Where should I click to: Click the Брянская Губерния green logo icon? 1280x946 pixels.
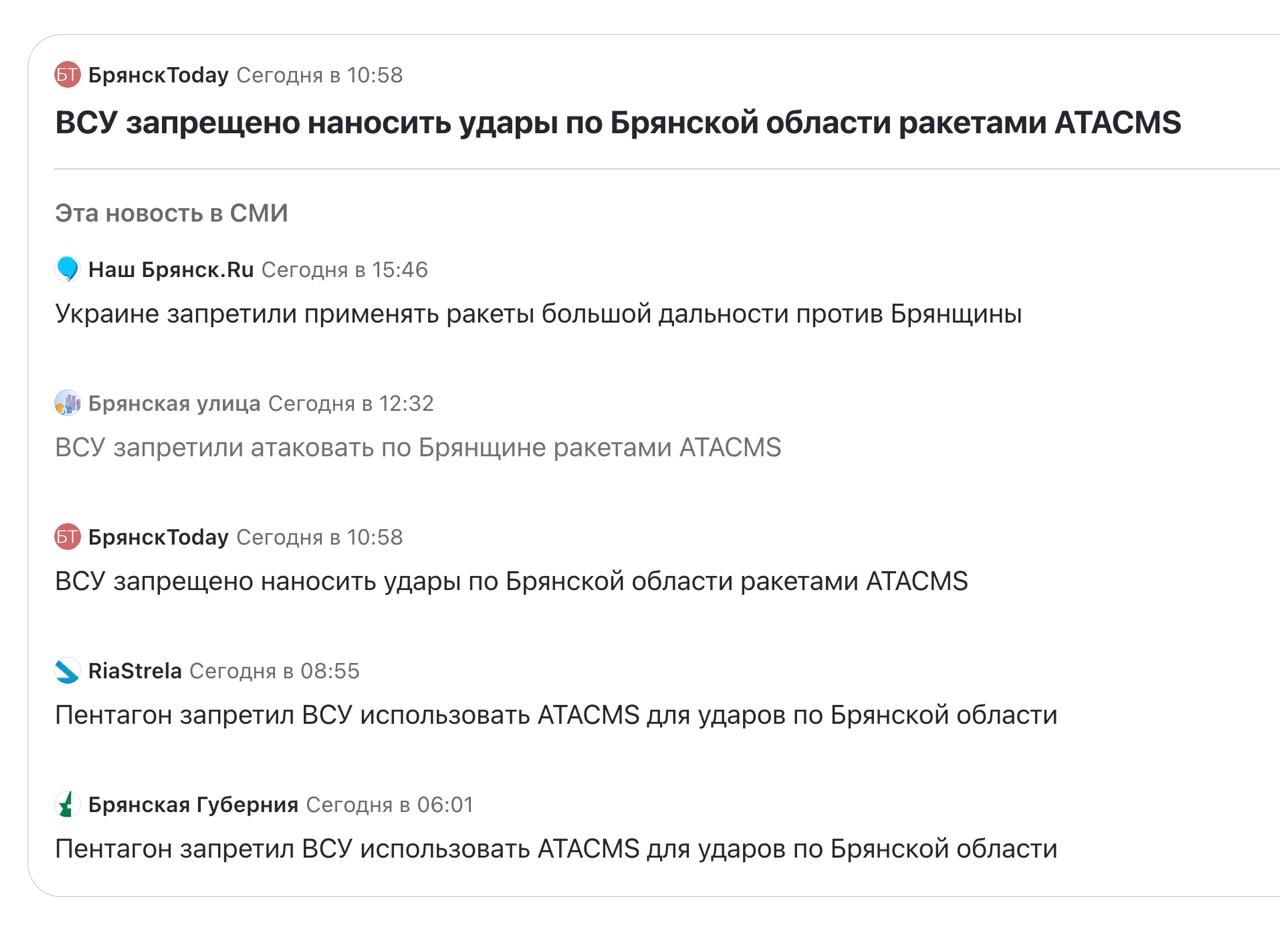click(x=67, y=805)
